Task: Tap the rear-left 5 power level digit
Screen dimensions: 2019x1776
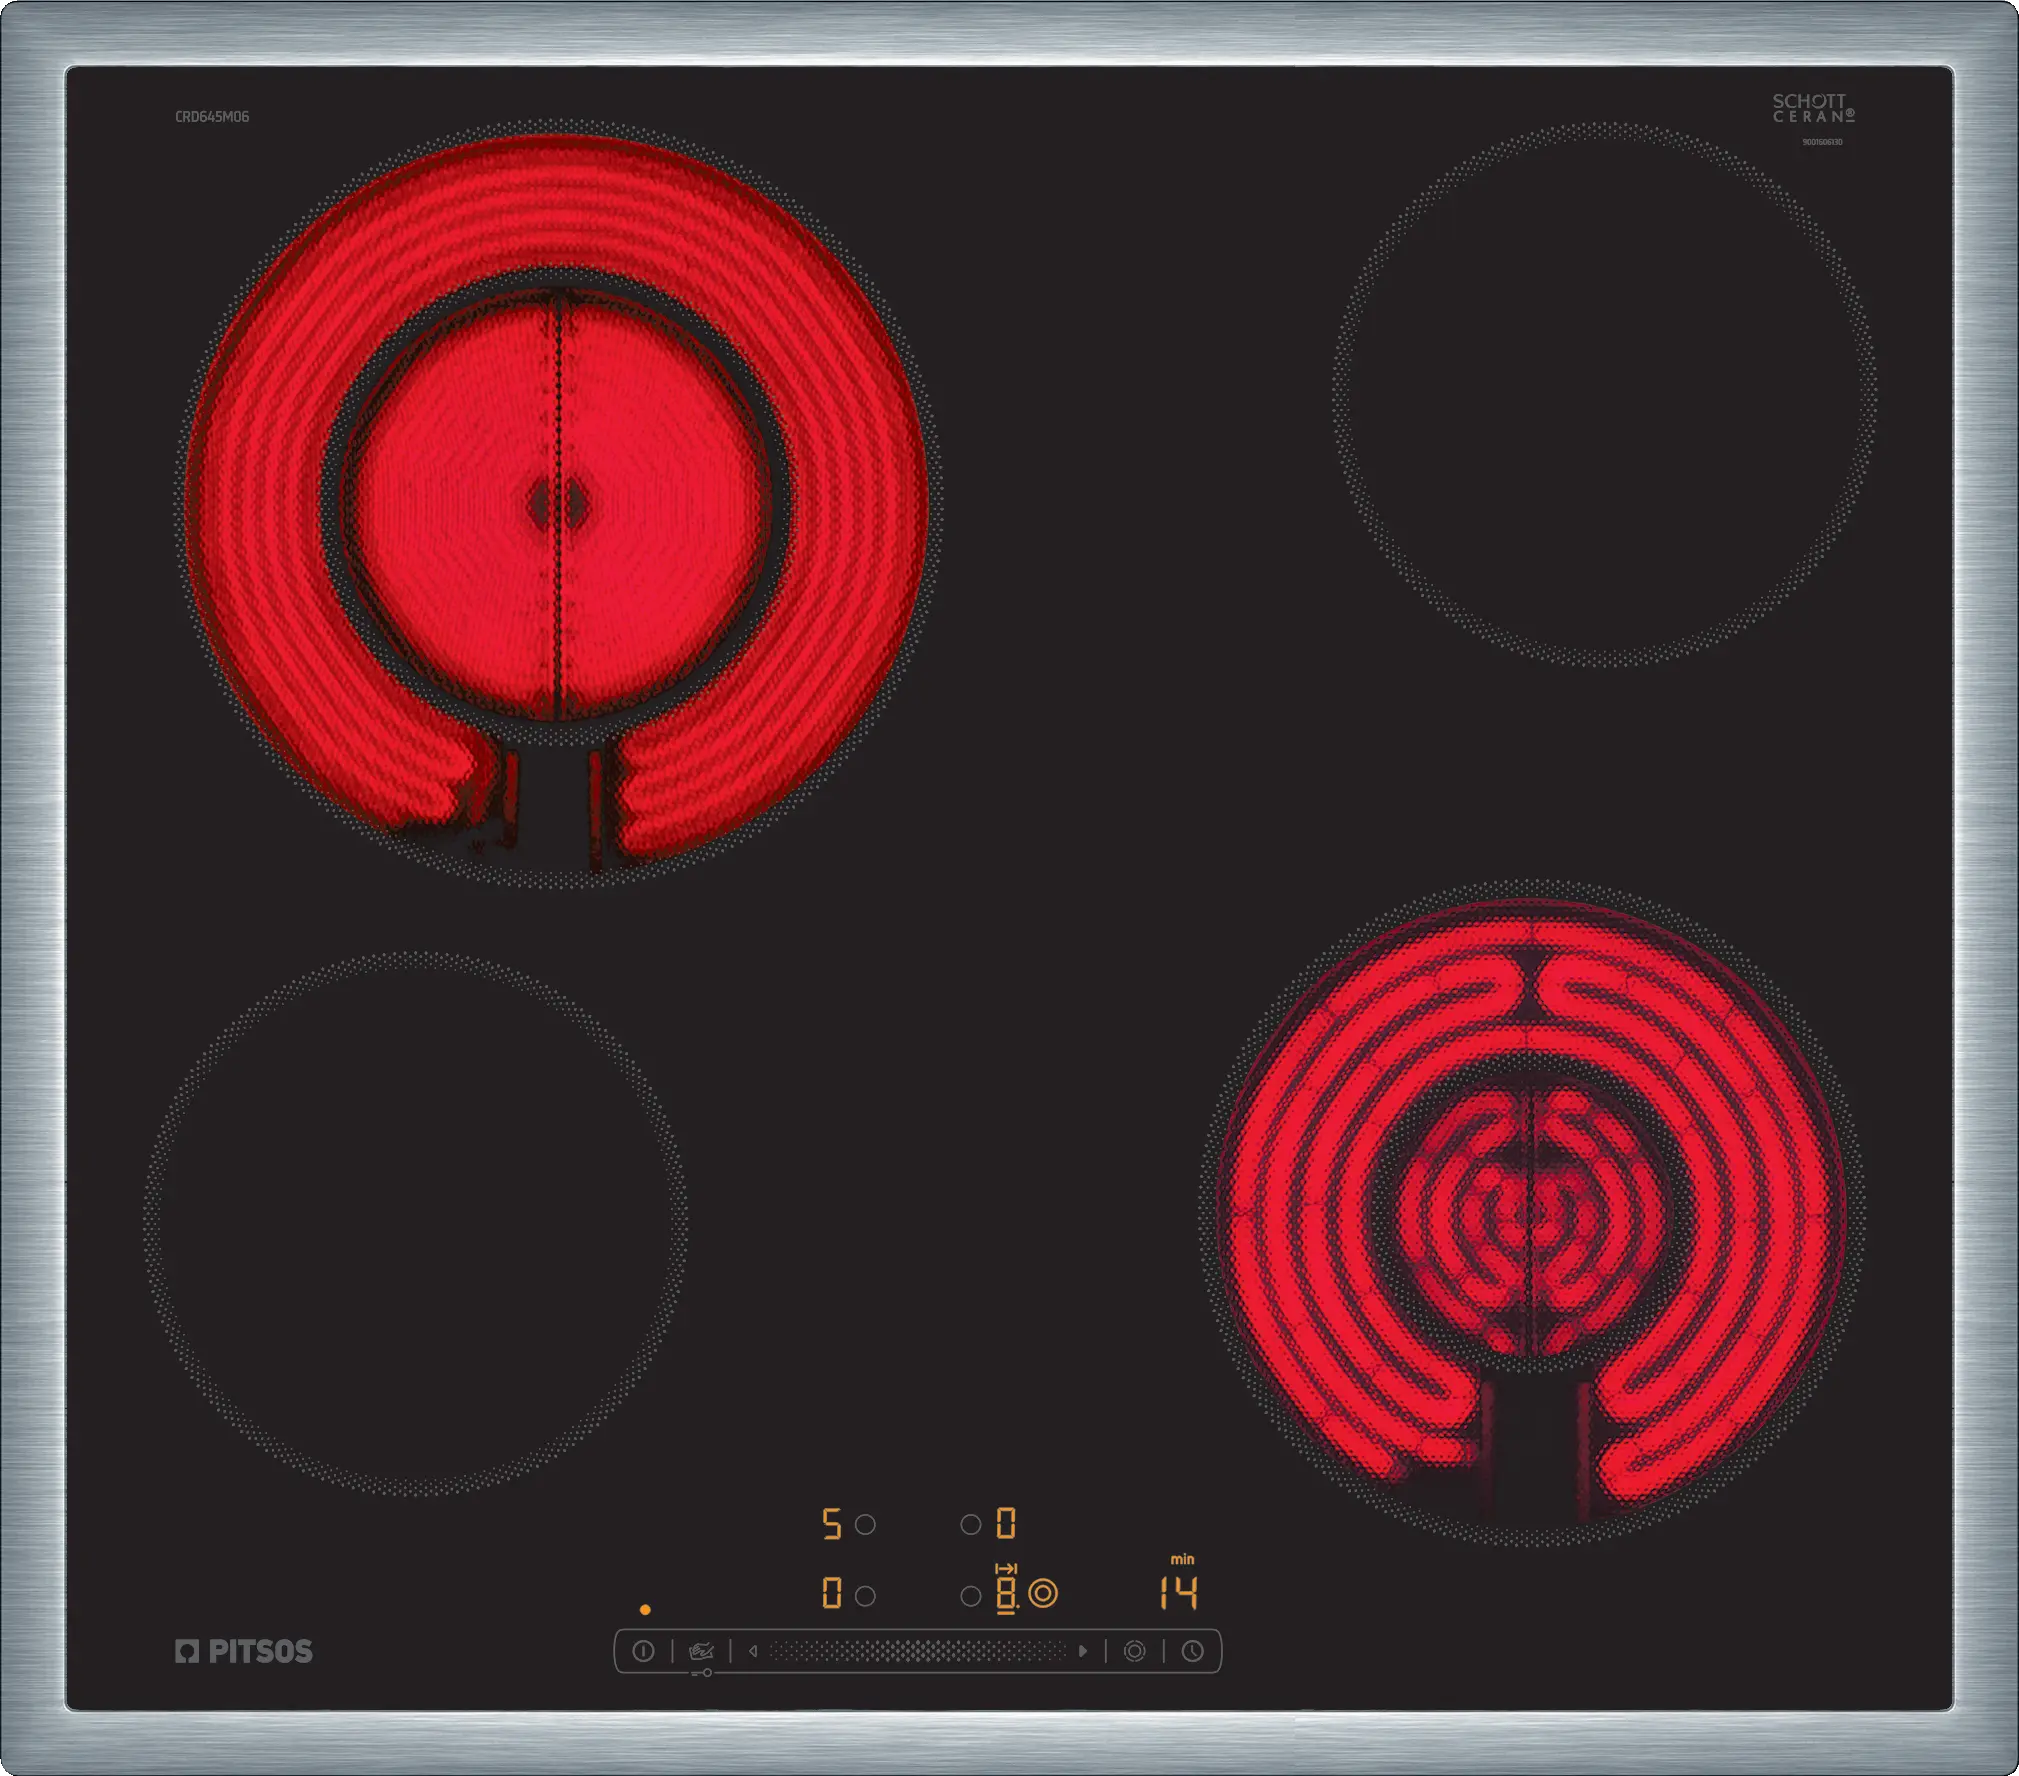Action: tap(831, 1524)
